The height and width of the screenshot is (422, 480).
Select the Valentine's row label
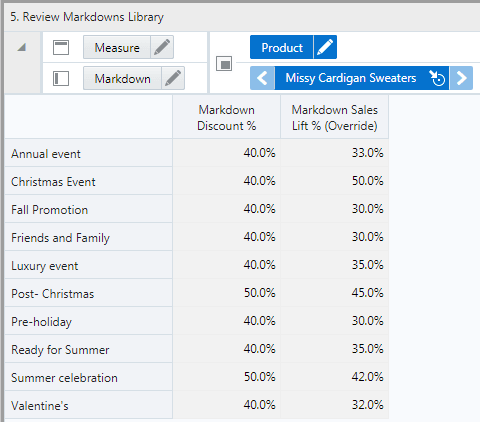[40, 406]
